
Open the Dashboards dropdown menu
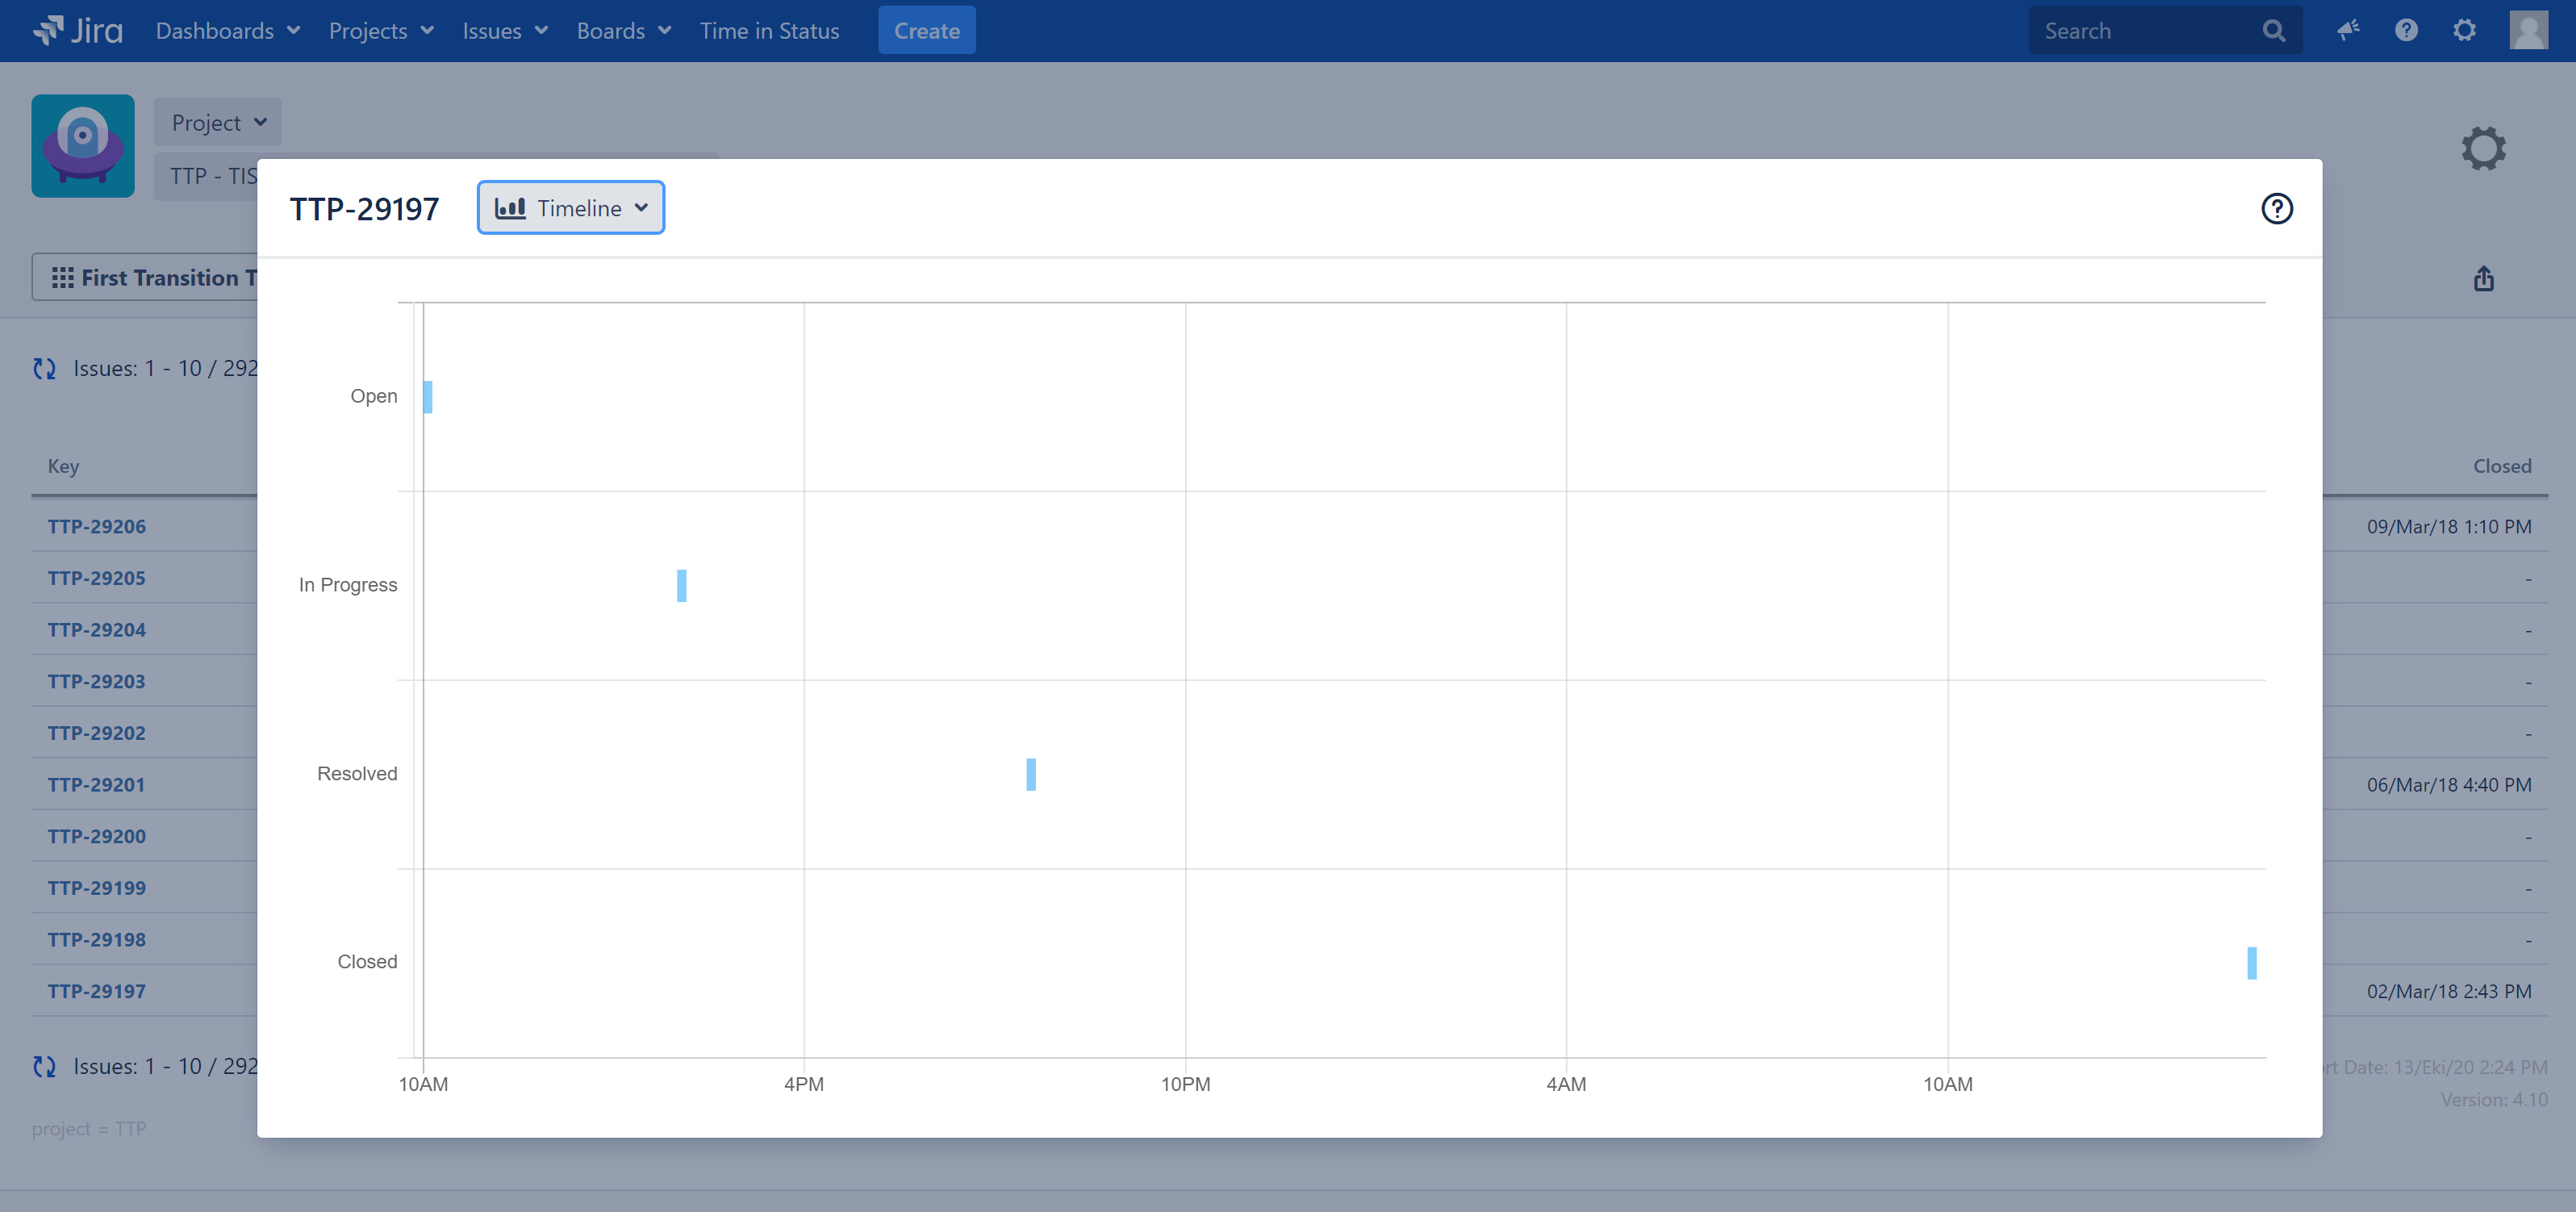tap(227, 31)
